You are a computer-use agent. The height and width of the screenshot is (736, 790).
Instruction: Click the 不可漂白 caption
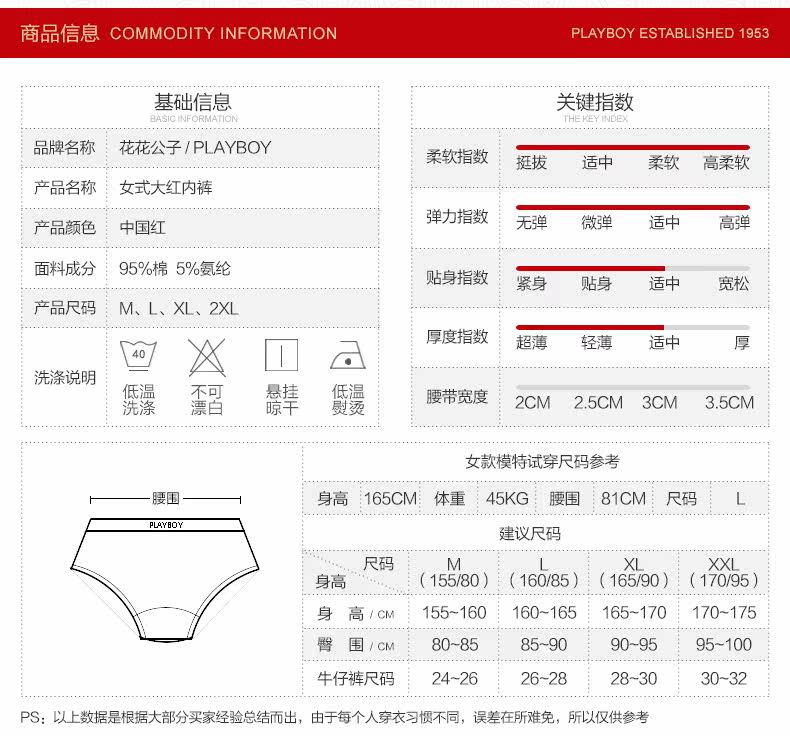click(x=207, y=399)
